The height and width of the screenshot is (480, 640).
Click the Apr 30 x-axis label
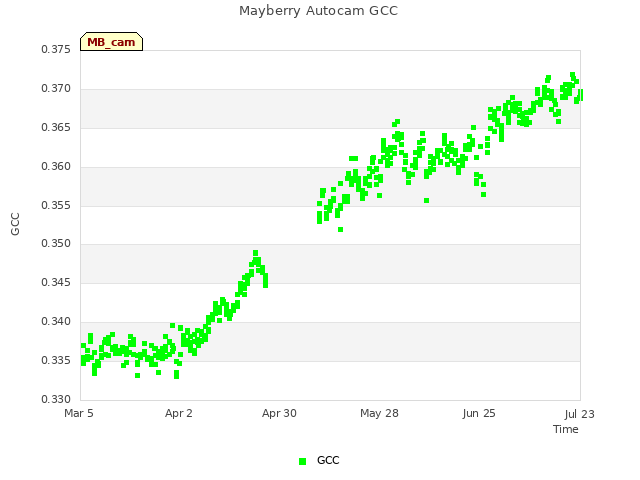click(x=279, y=413)
